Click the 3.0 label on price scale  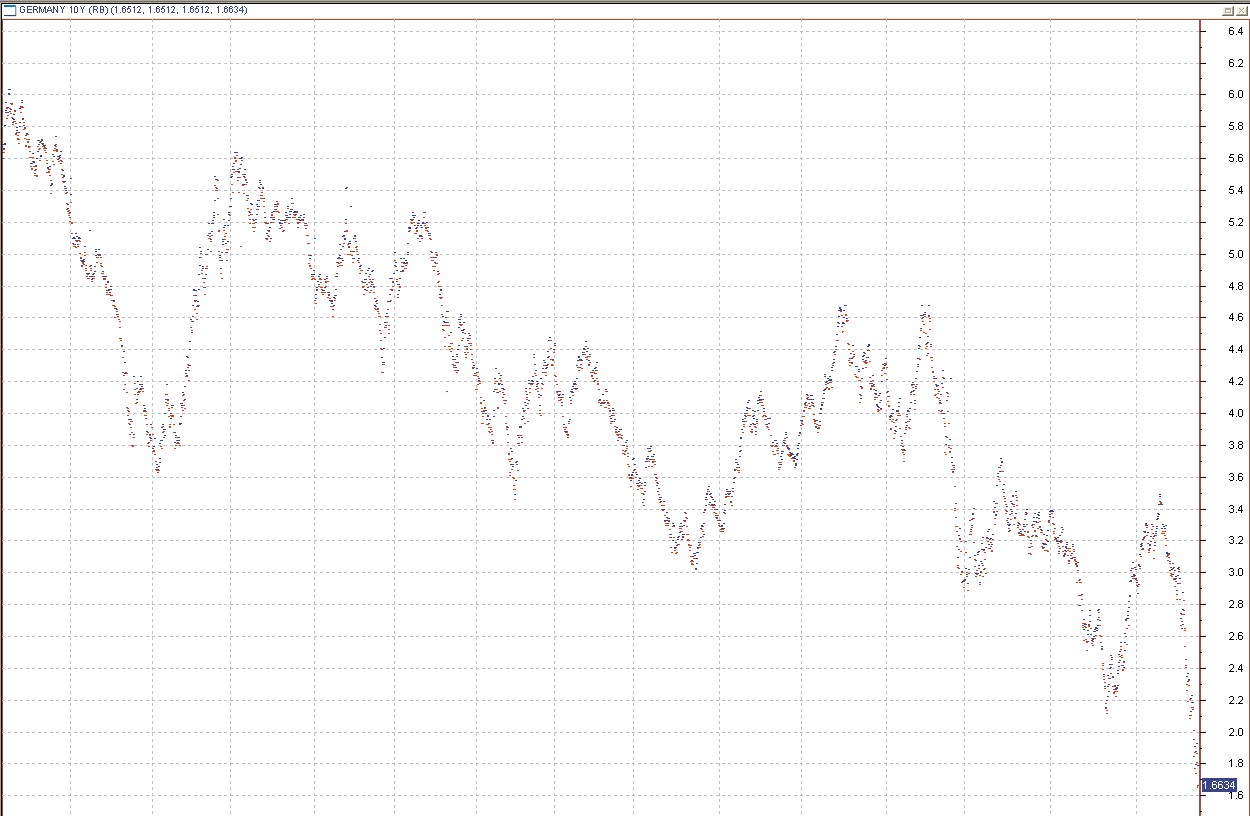(1235, 573)
